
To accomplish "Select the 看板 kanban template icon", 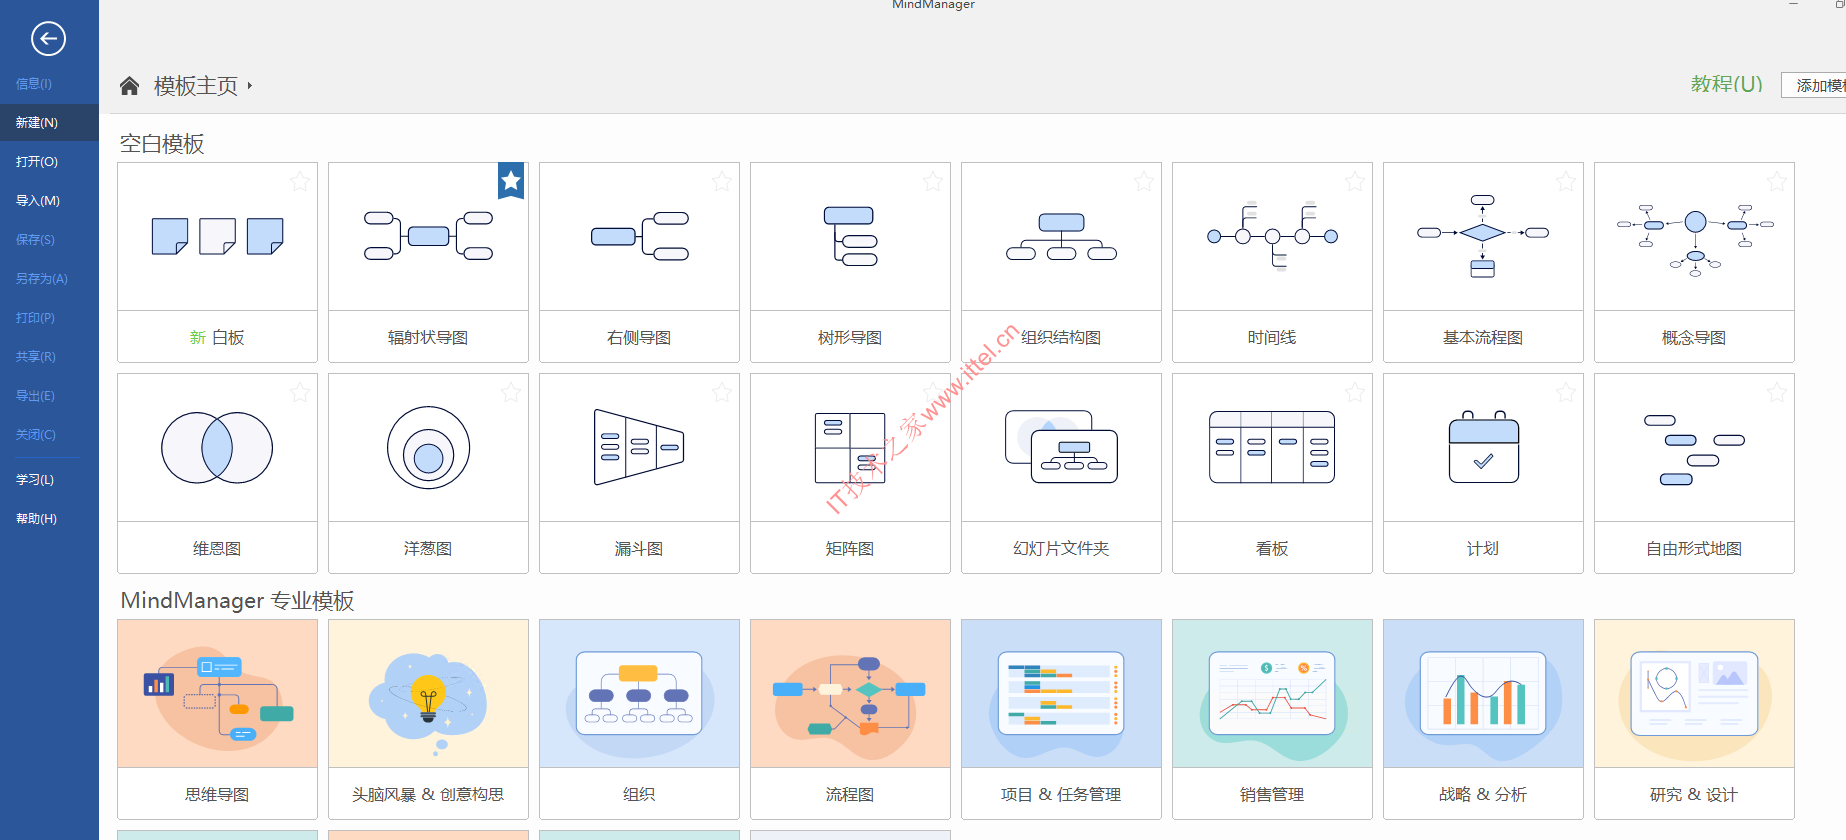I will point(1272,447).
